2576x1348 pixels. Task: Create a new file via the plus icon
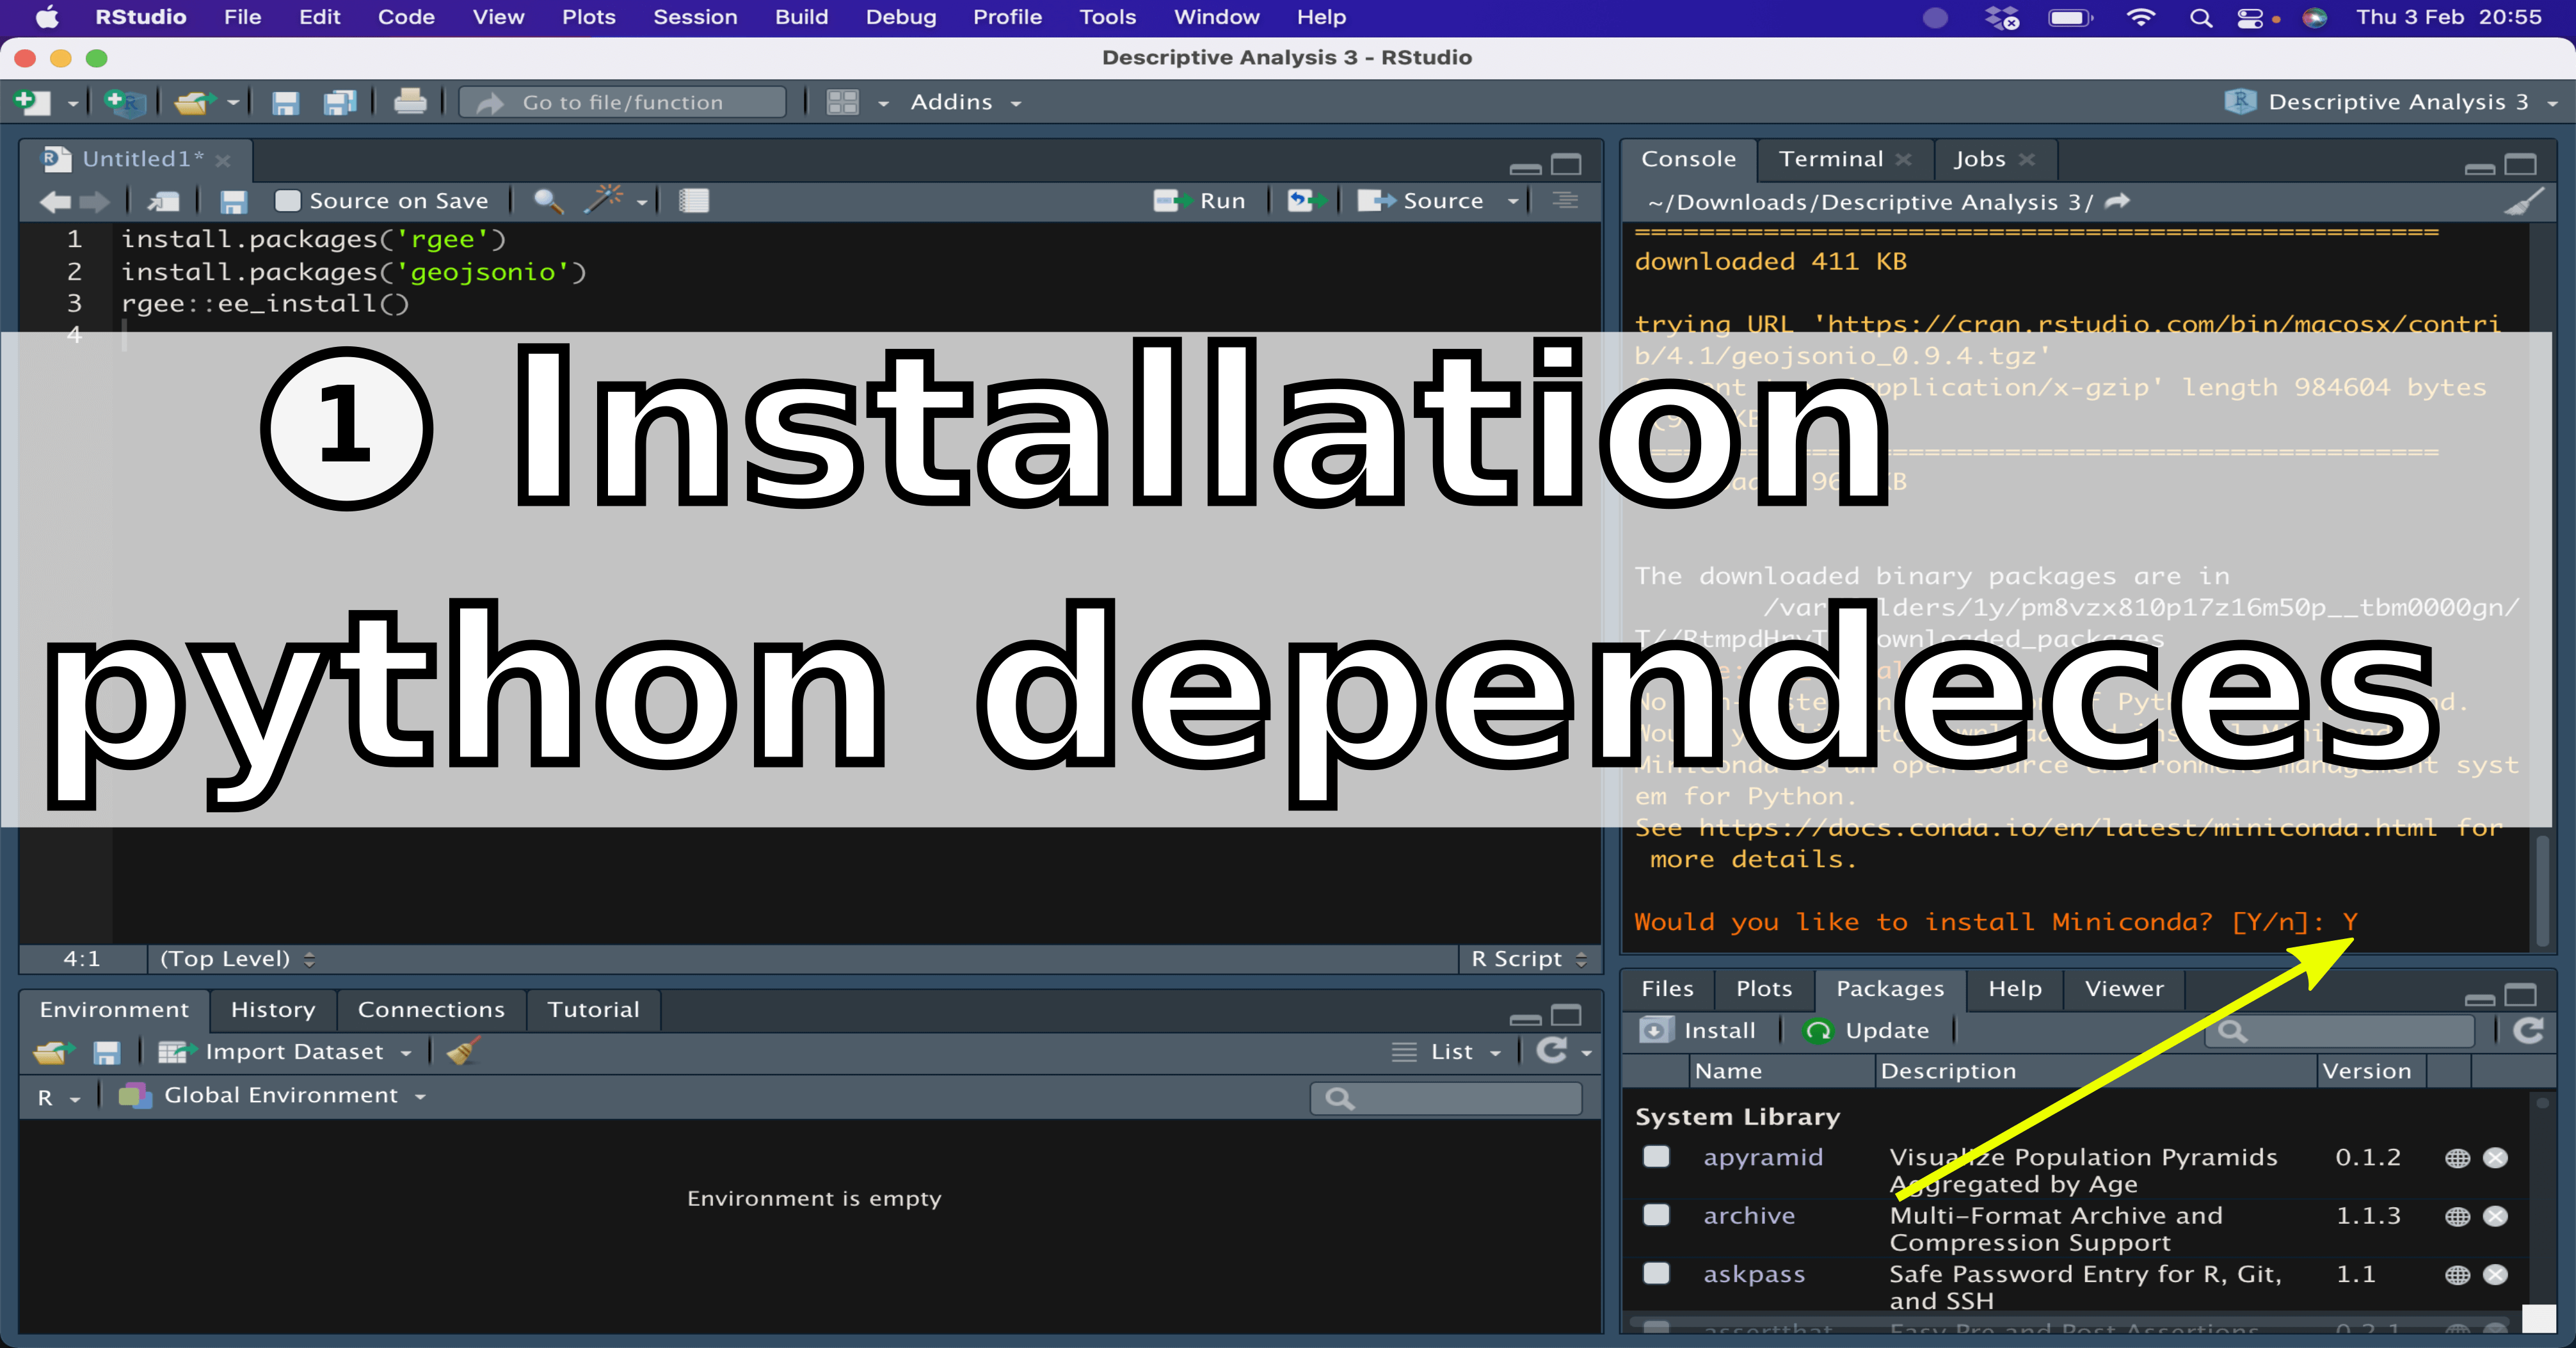33,102
